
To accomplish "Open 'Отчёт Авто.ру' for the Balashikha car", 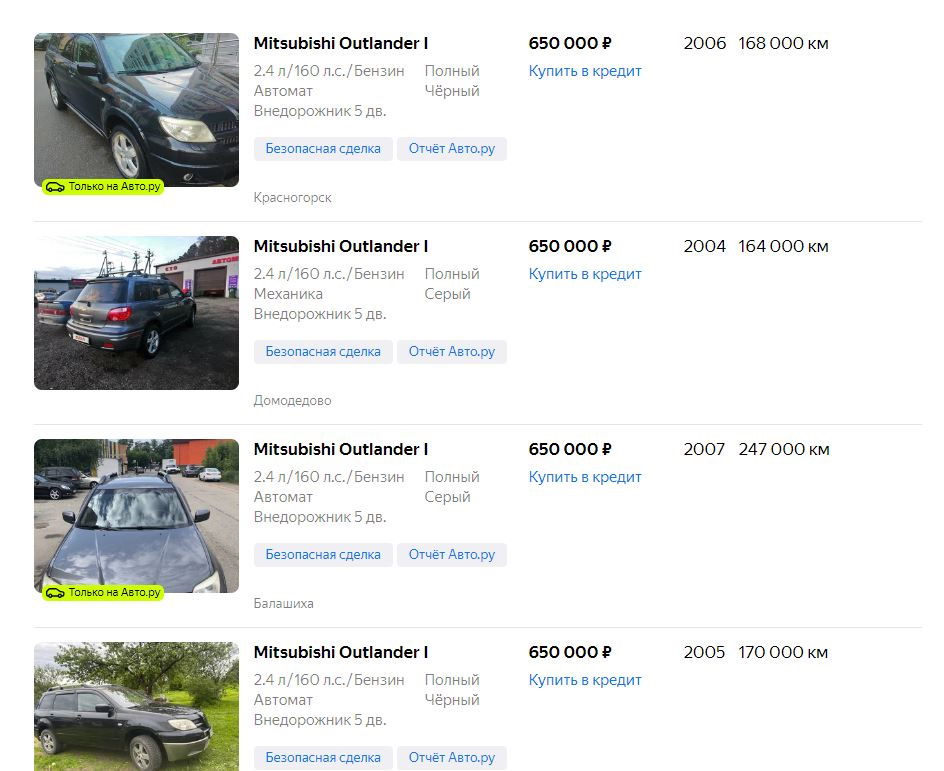I will coord(452,554).
